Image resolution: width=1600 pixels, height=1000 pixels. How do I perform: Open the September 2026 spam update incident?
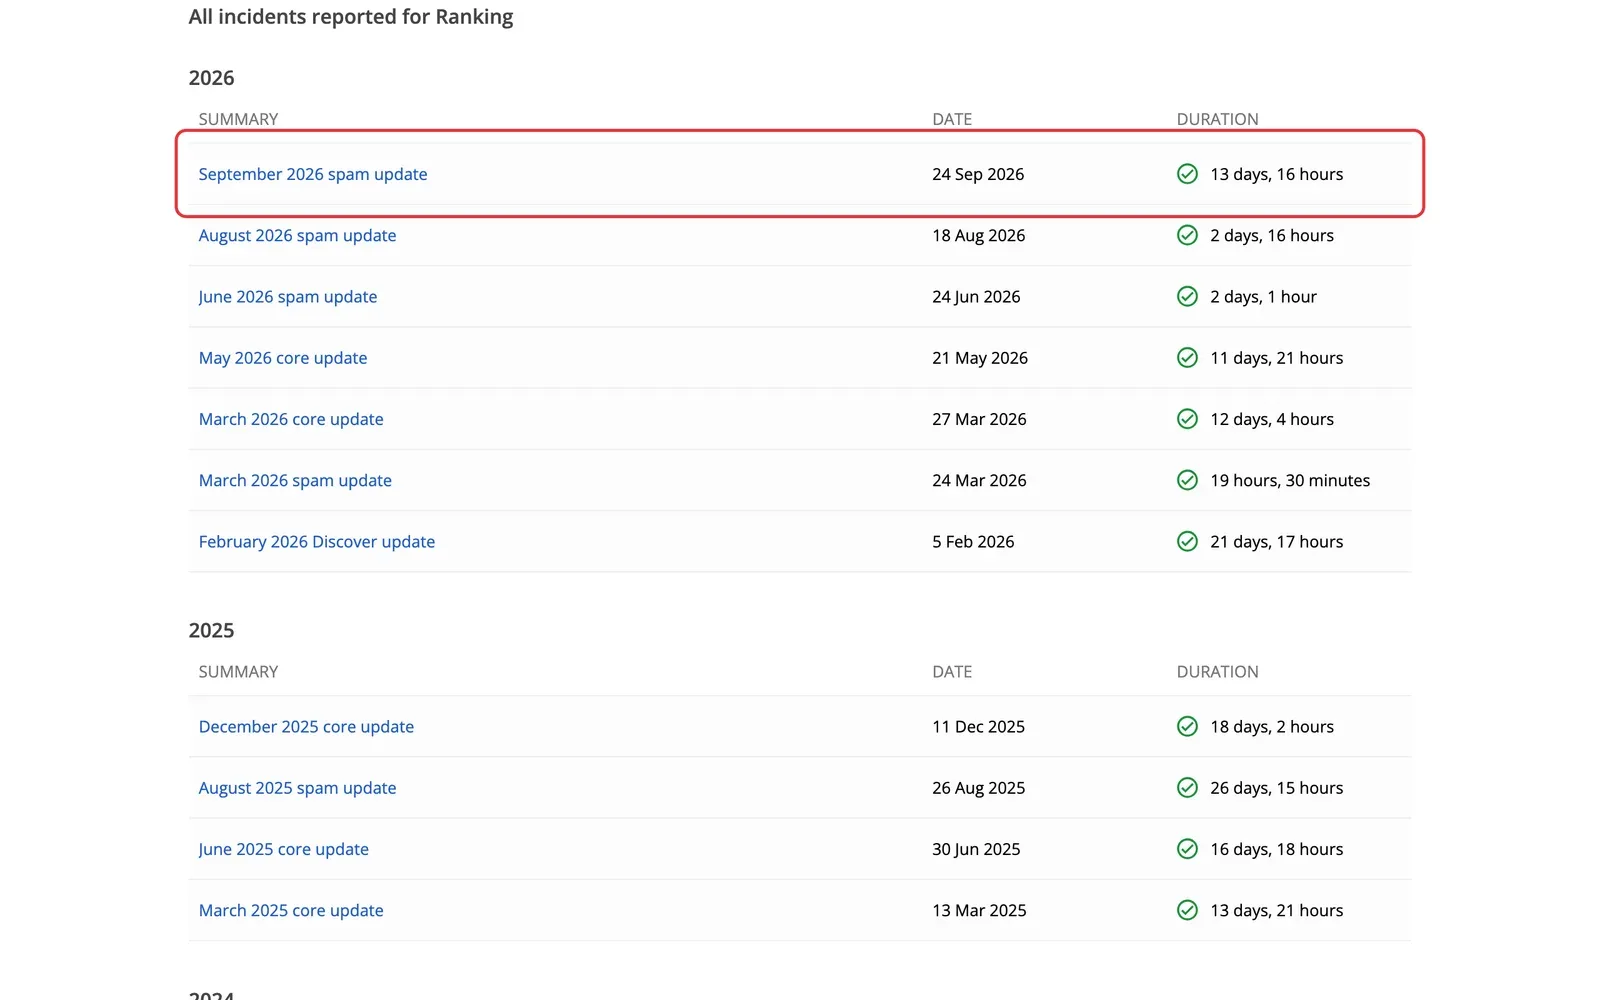click(313, 174)
